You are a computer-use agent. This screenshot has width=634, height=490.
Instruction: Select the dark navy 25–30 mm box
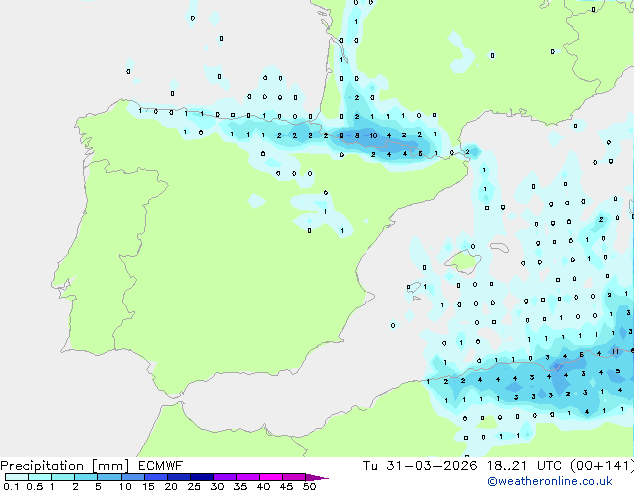tap(201, 477)
